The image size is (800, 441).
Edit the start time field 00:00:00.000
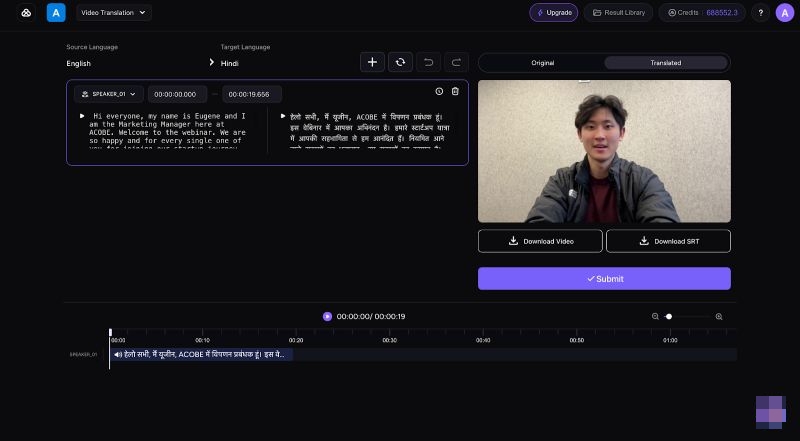coord(178,94)
